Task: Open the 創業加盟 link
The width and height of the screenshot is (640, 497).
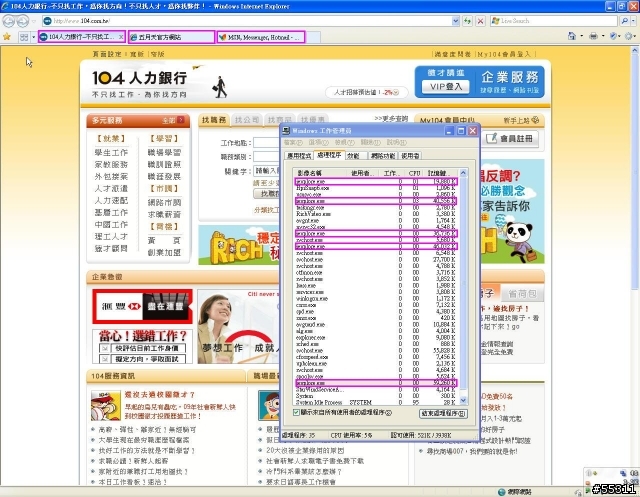Action: tap(164, 253)
